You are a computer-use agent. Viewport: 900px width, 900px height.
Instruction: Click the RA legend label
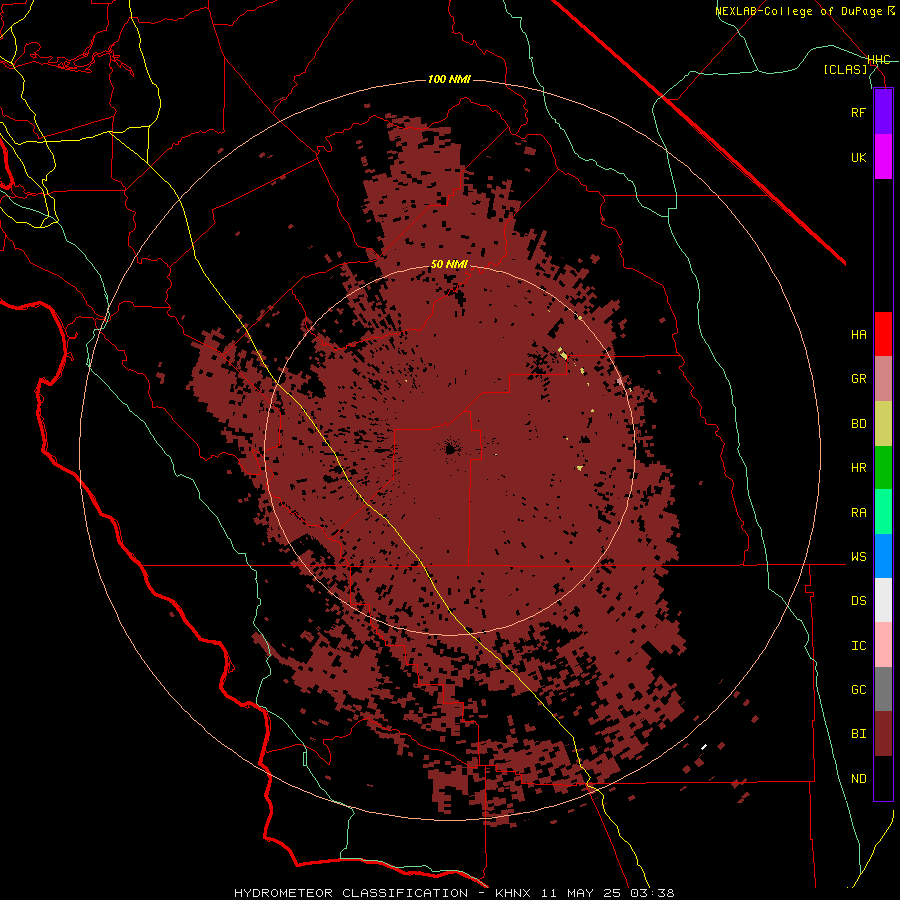click(858, 513)
